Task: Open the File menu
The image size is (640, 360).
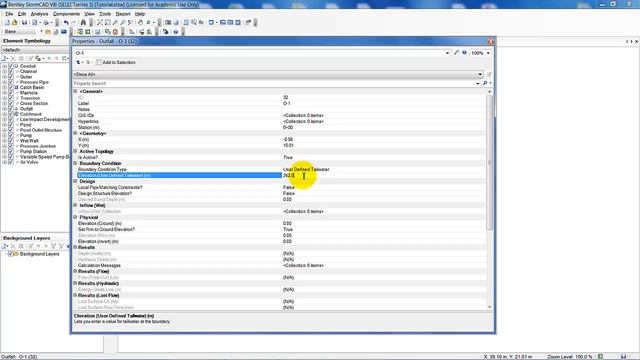Action: (9, 14)
